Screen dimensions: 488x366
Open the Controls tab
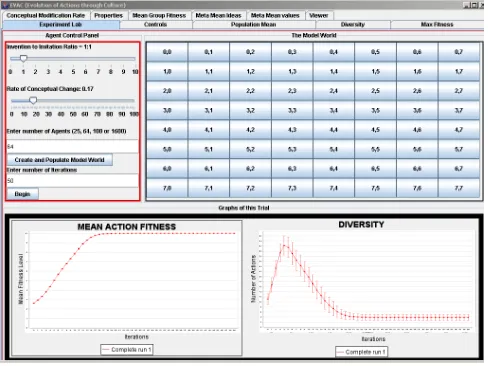pos(155,24)
